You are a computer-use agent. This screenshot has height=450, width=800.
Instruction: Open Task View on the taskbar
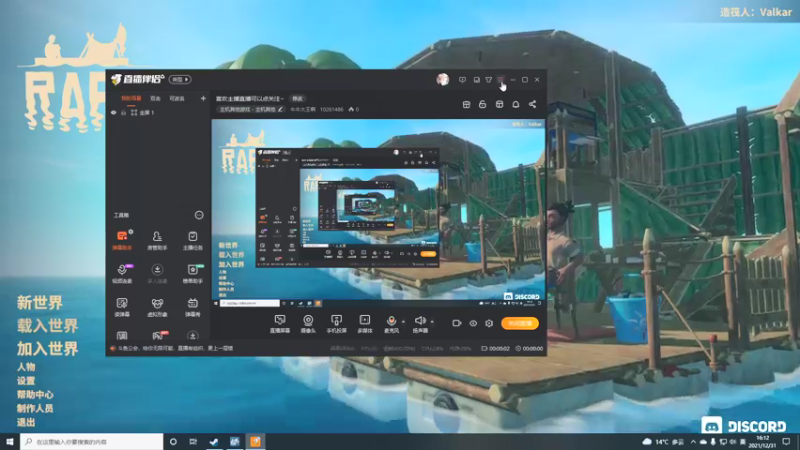[193, 441]
